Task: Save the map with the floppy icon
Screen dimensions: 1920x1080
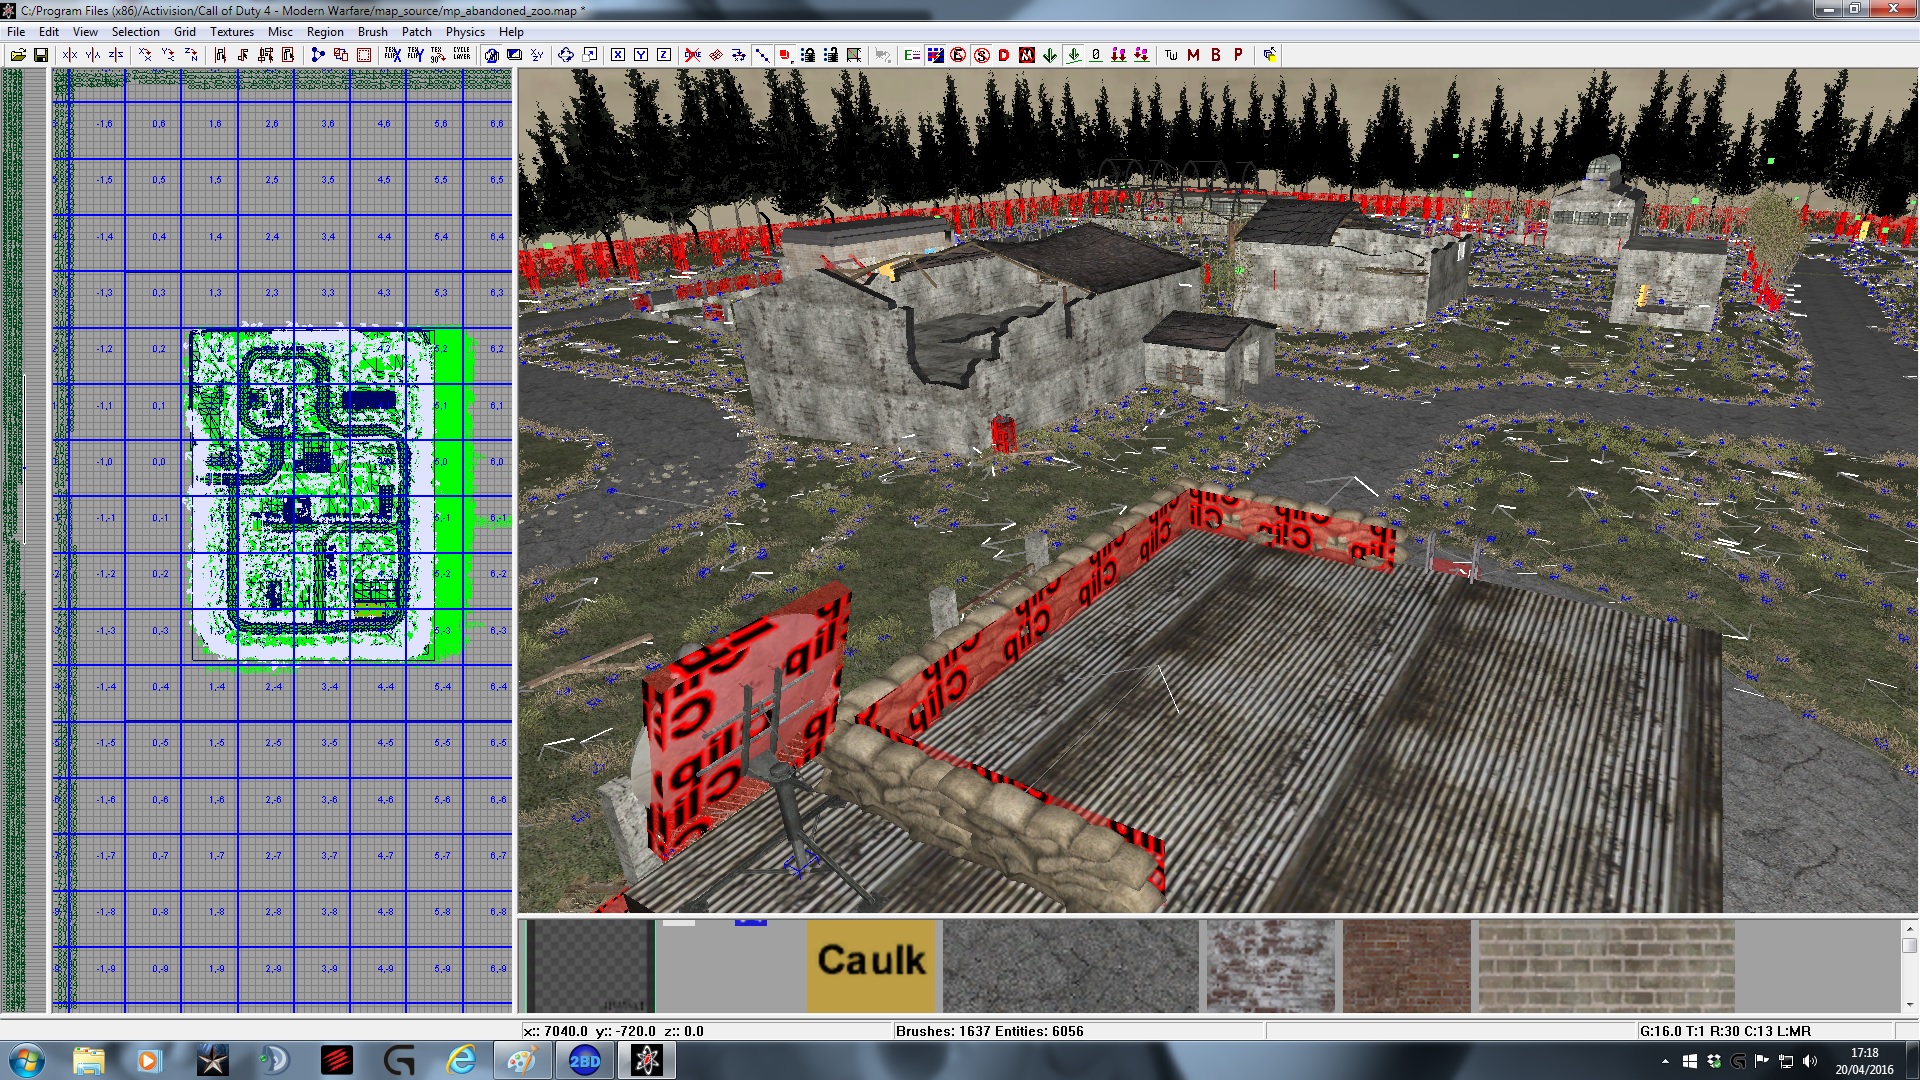Action: [x=41, y=55]
